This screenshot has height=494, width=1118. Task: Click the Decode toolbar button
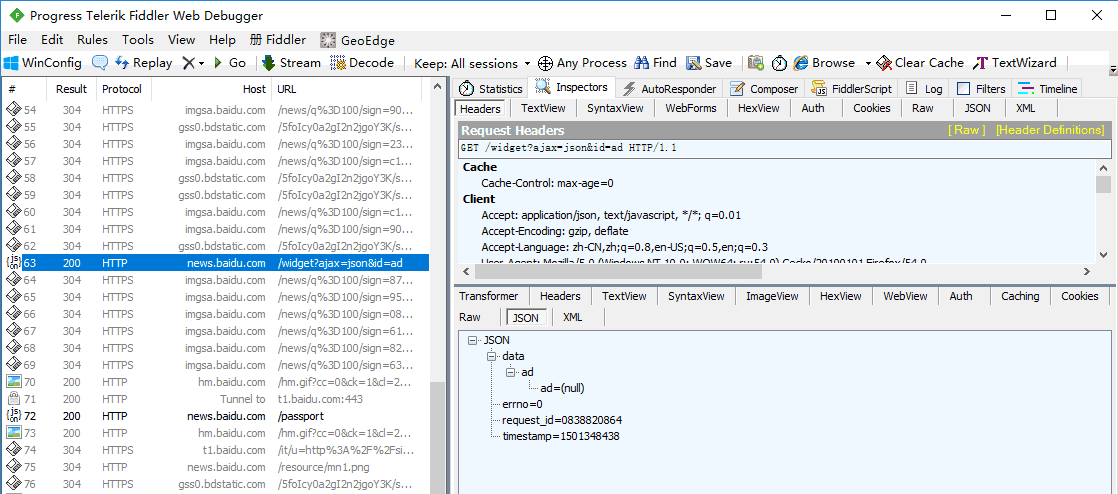click(x=362, y=63)
